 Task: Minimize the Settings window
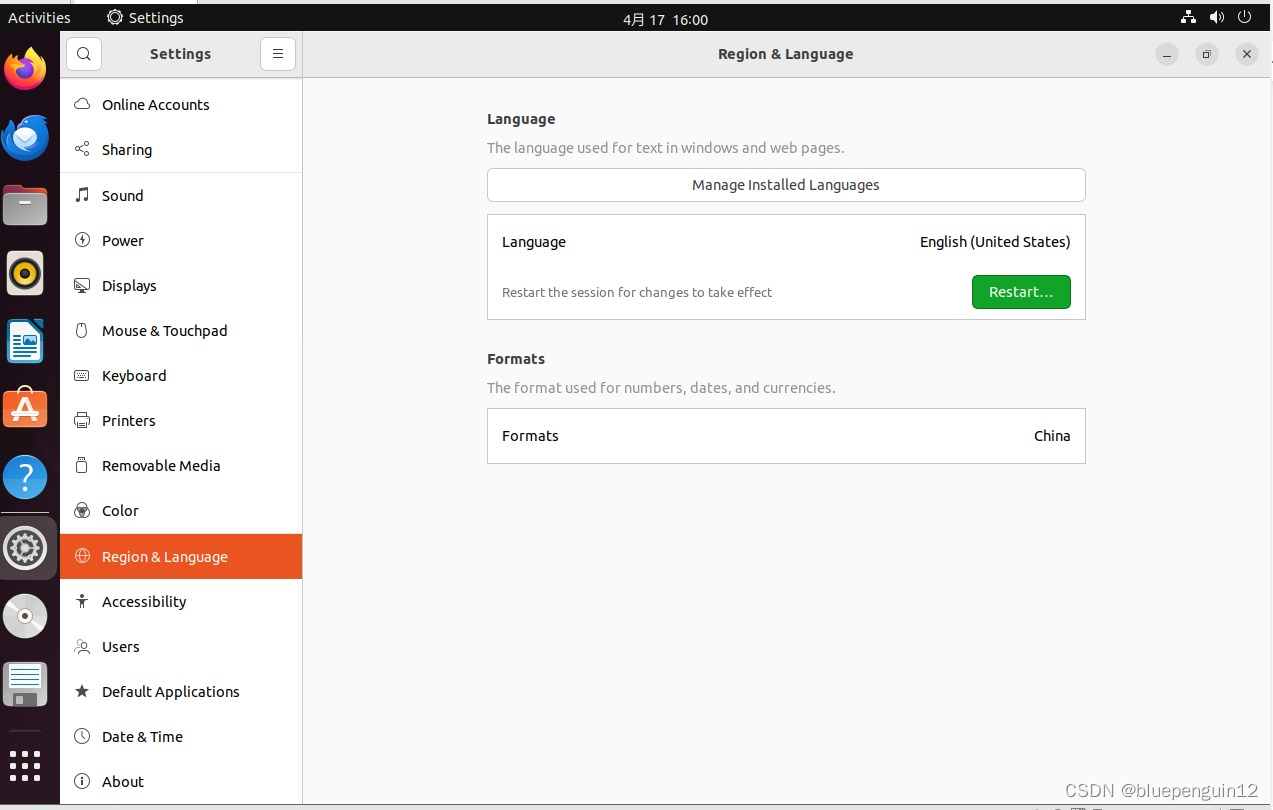1167,54
